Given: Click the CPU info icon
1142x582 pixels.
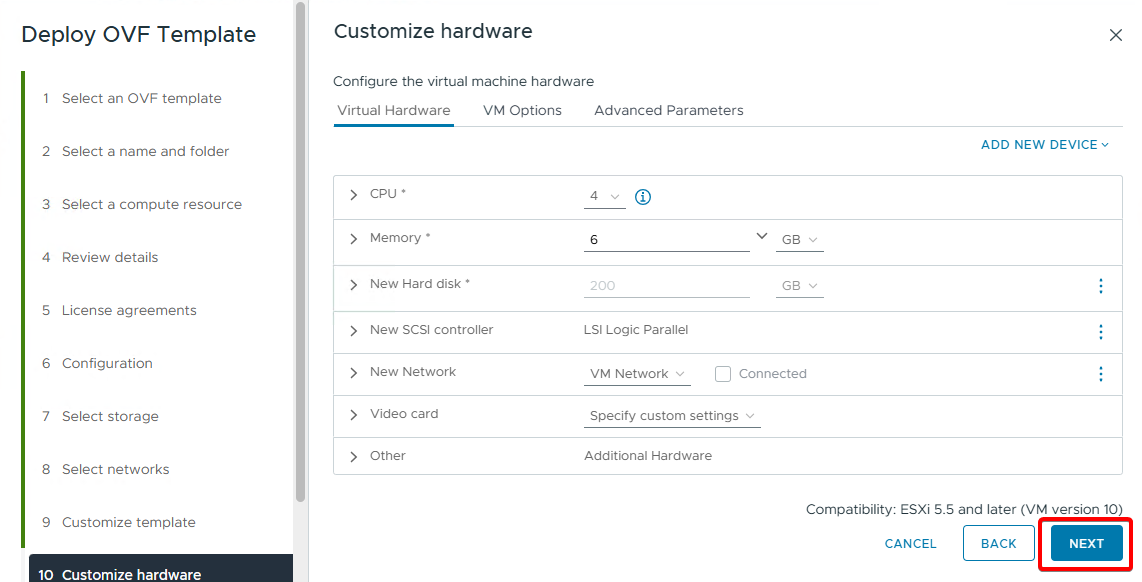Looking at the screenshot, I should (643, 197).
